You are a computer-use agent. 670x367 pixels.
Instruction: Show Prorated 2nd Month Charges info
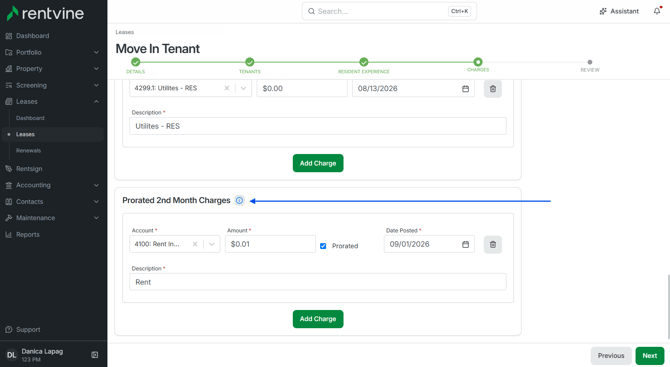coord(239,200)
